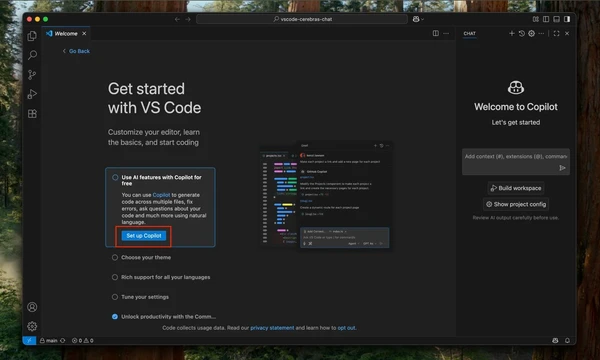Select the CHAT panel tab
This screenshot has height=360, width=600.
click(x=470, y=34)
